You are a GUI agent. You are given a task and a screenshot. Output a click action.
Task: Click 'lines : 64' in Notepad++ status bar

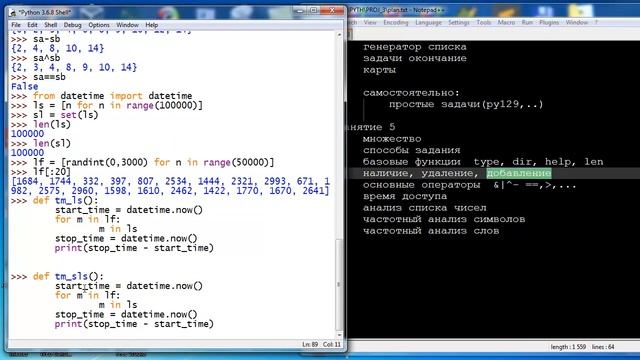coord(603,347)
